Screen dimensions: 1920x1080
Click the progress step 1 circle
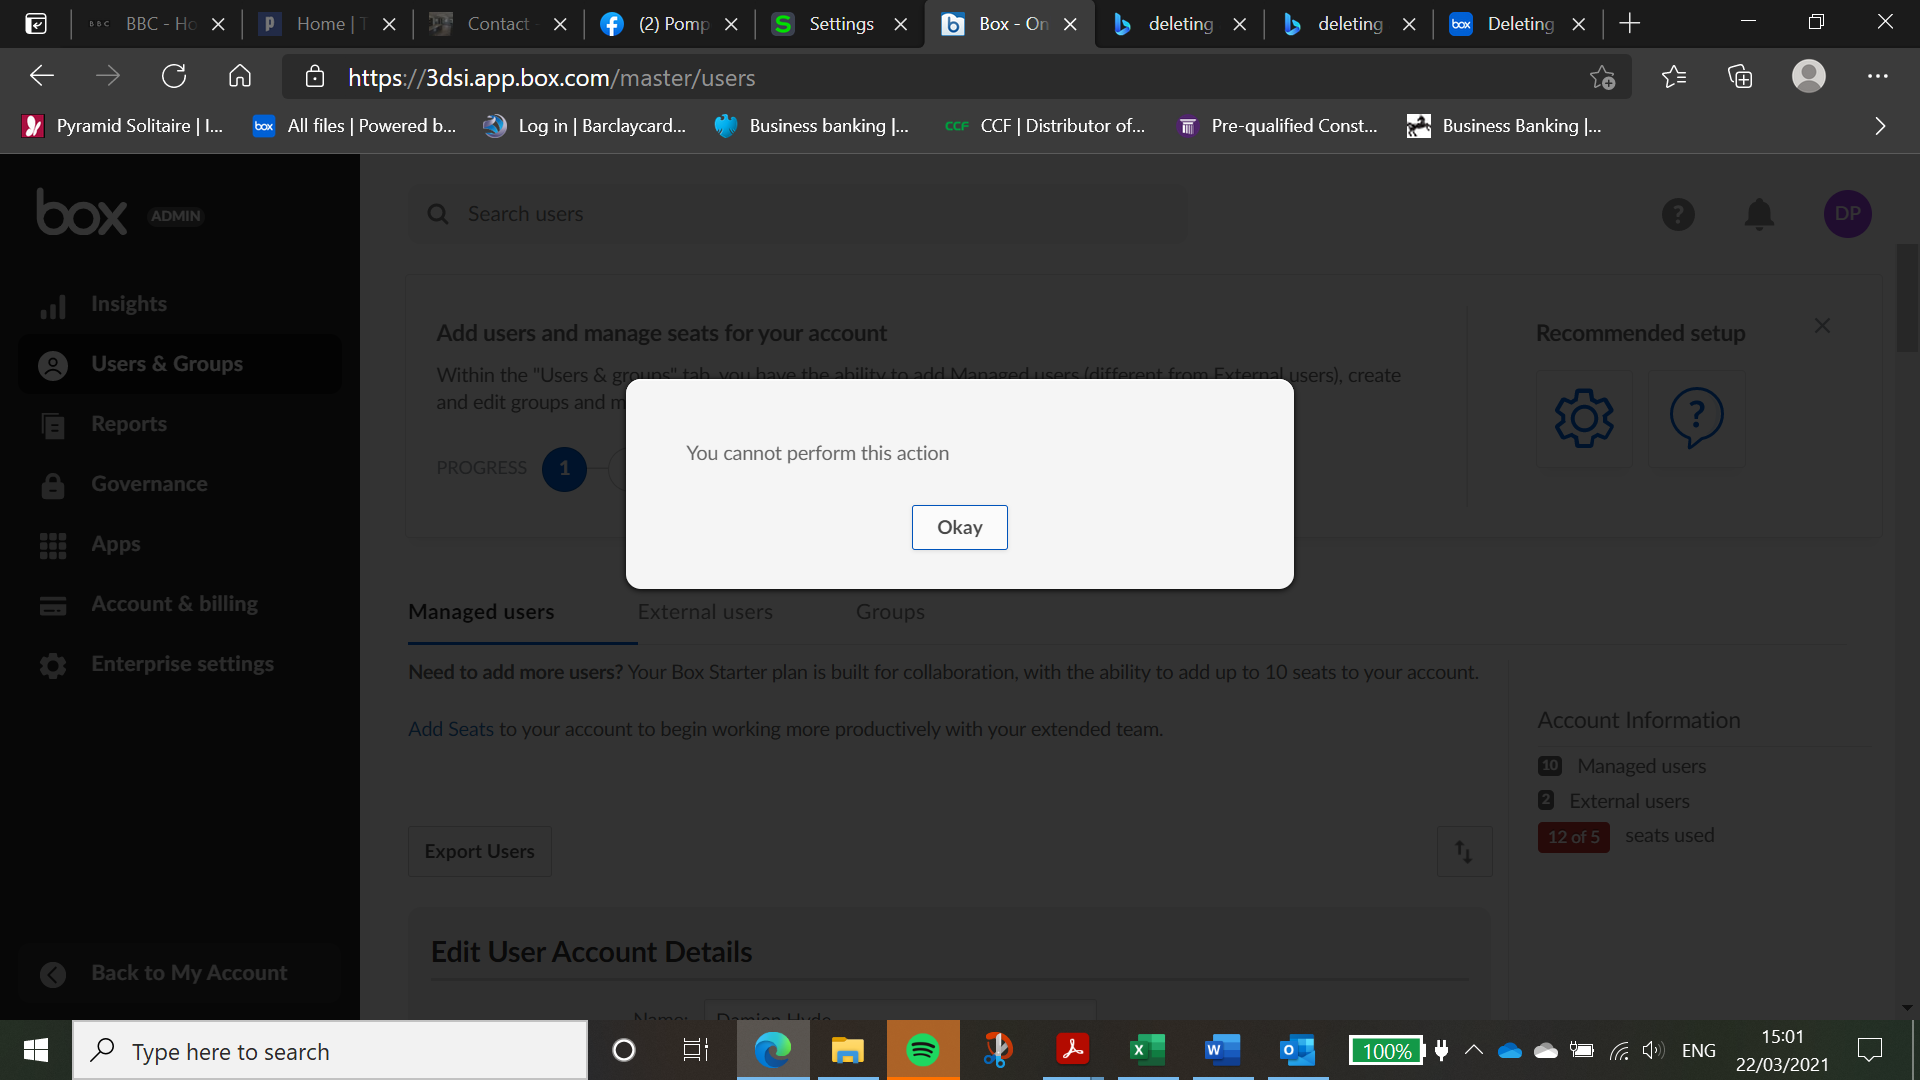[x=564, y=468]
